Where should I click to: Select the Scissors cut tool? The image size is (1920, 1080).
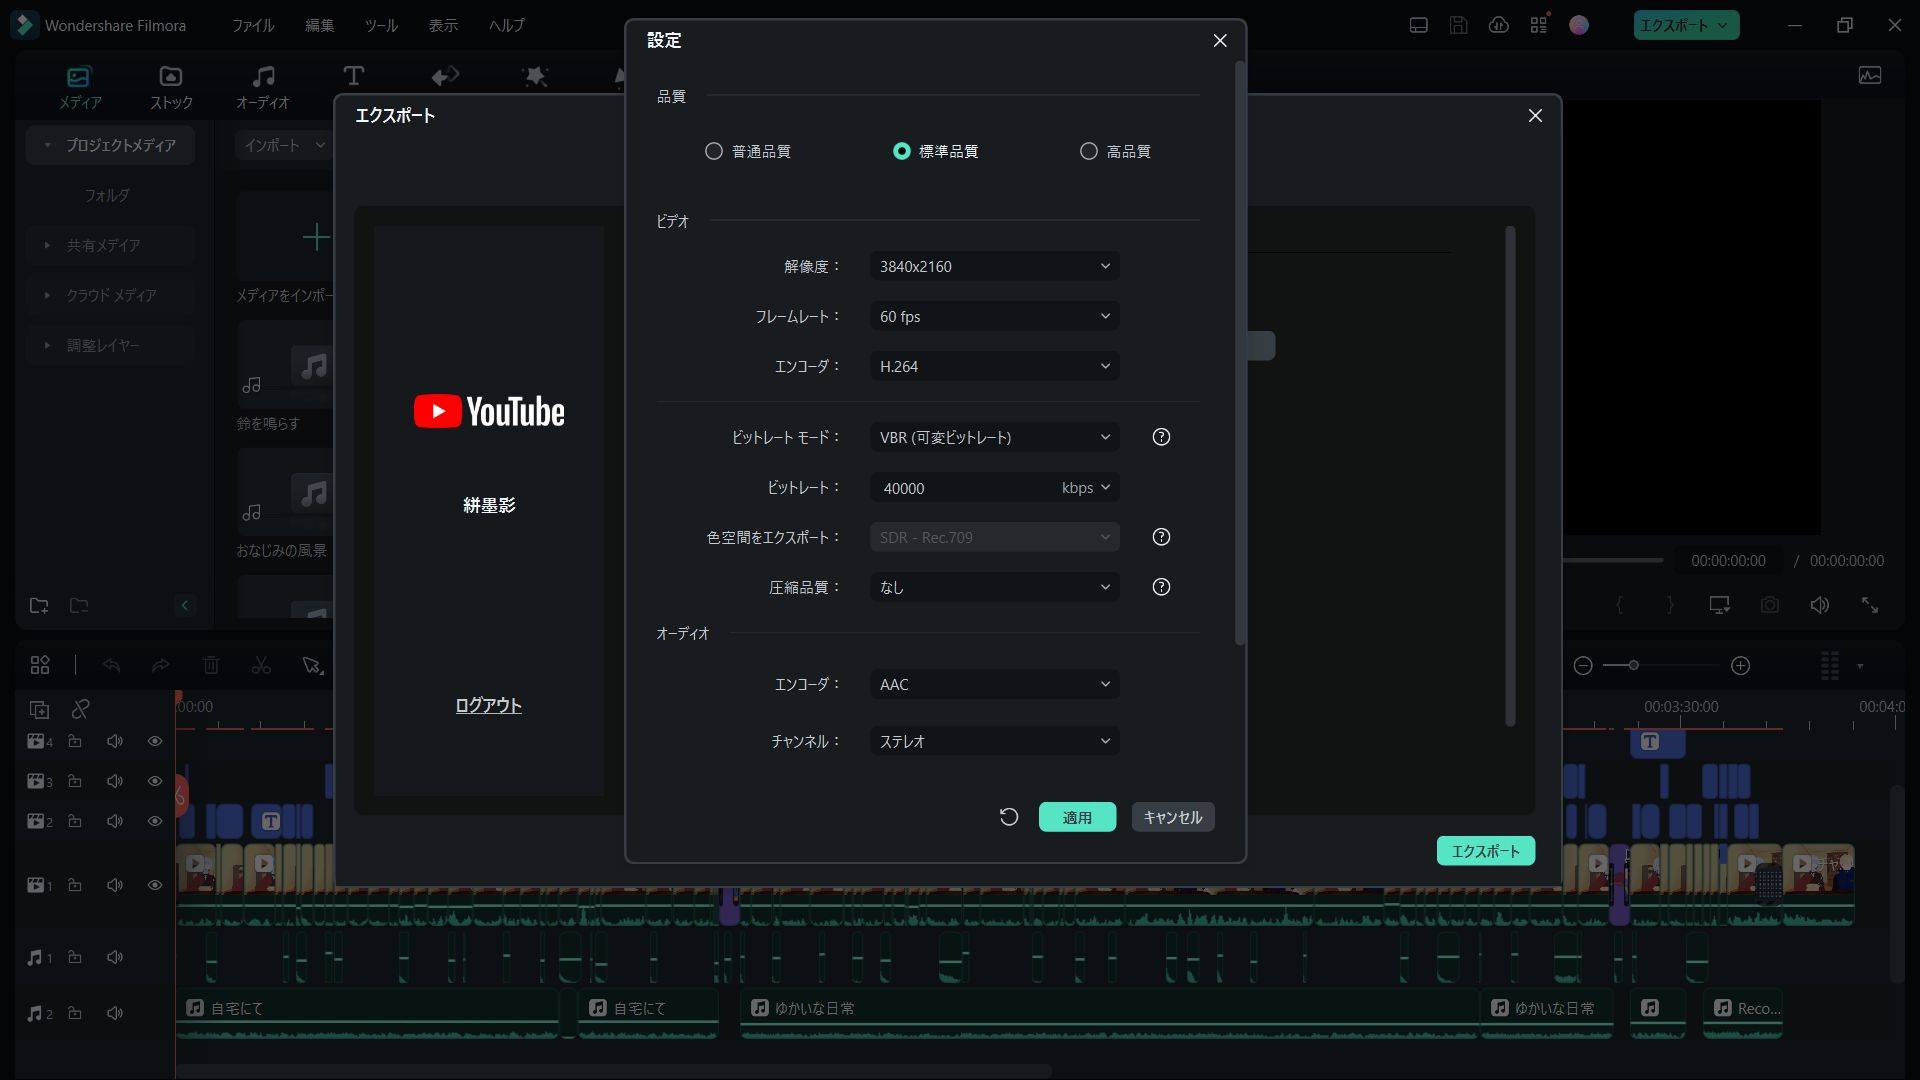(260, 665)
